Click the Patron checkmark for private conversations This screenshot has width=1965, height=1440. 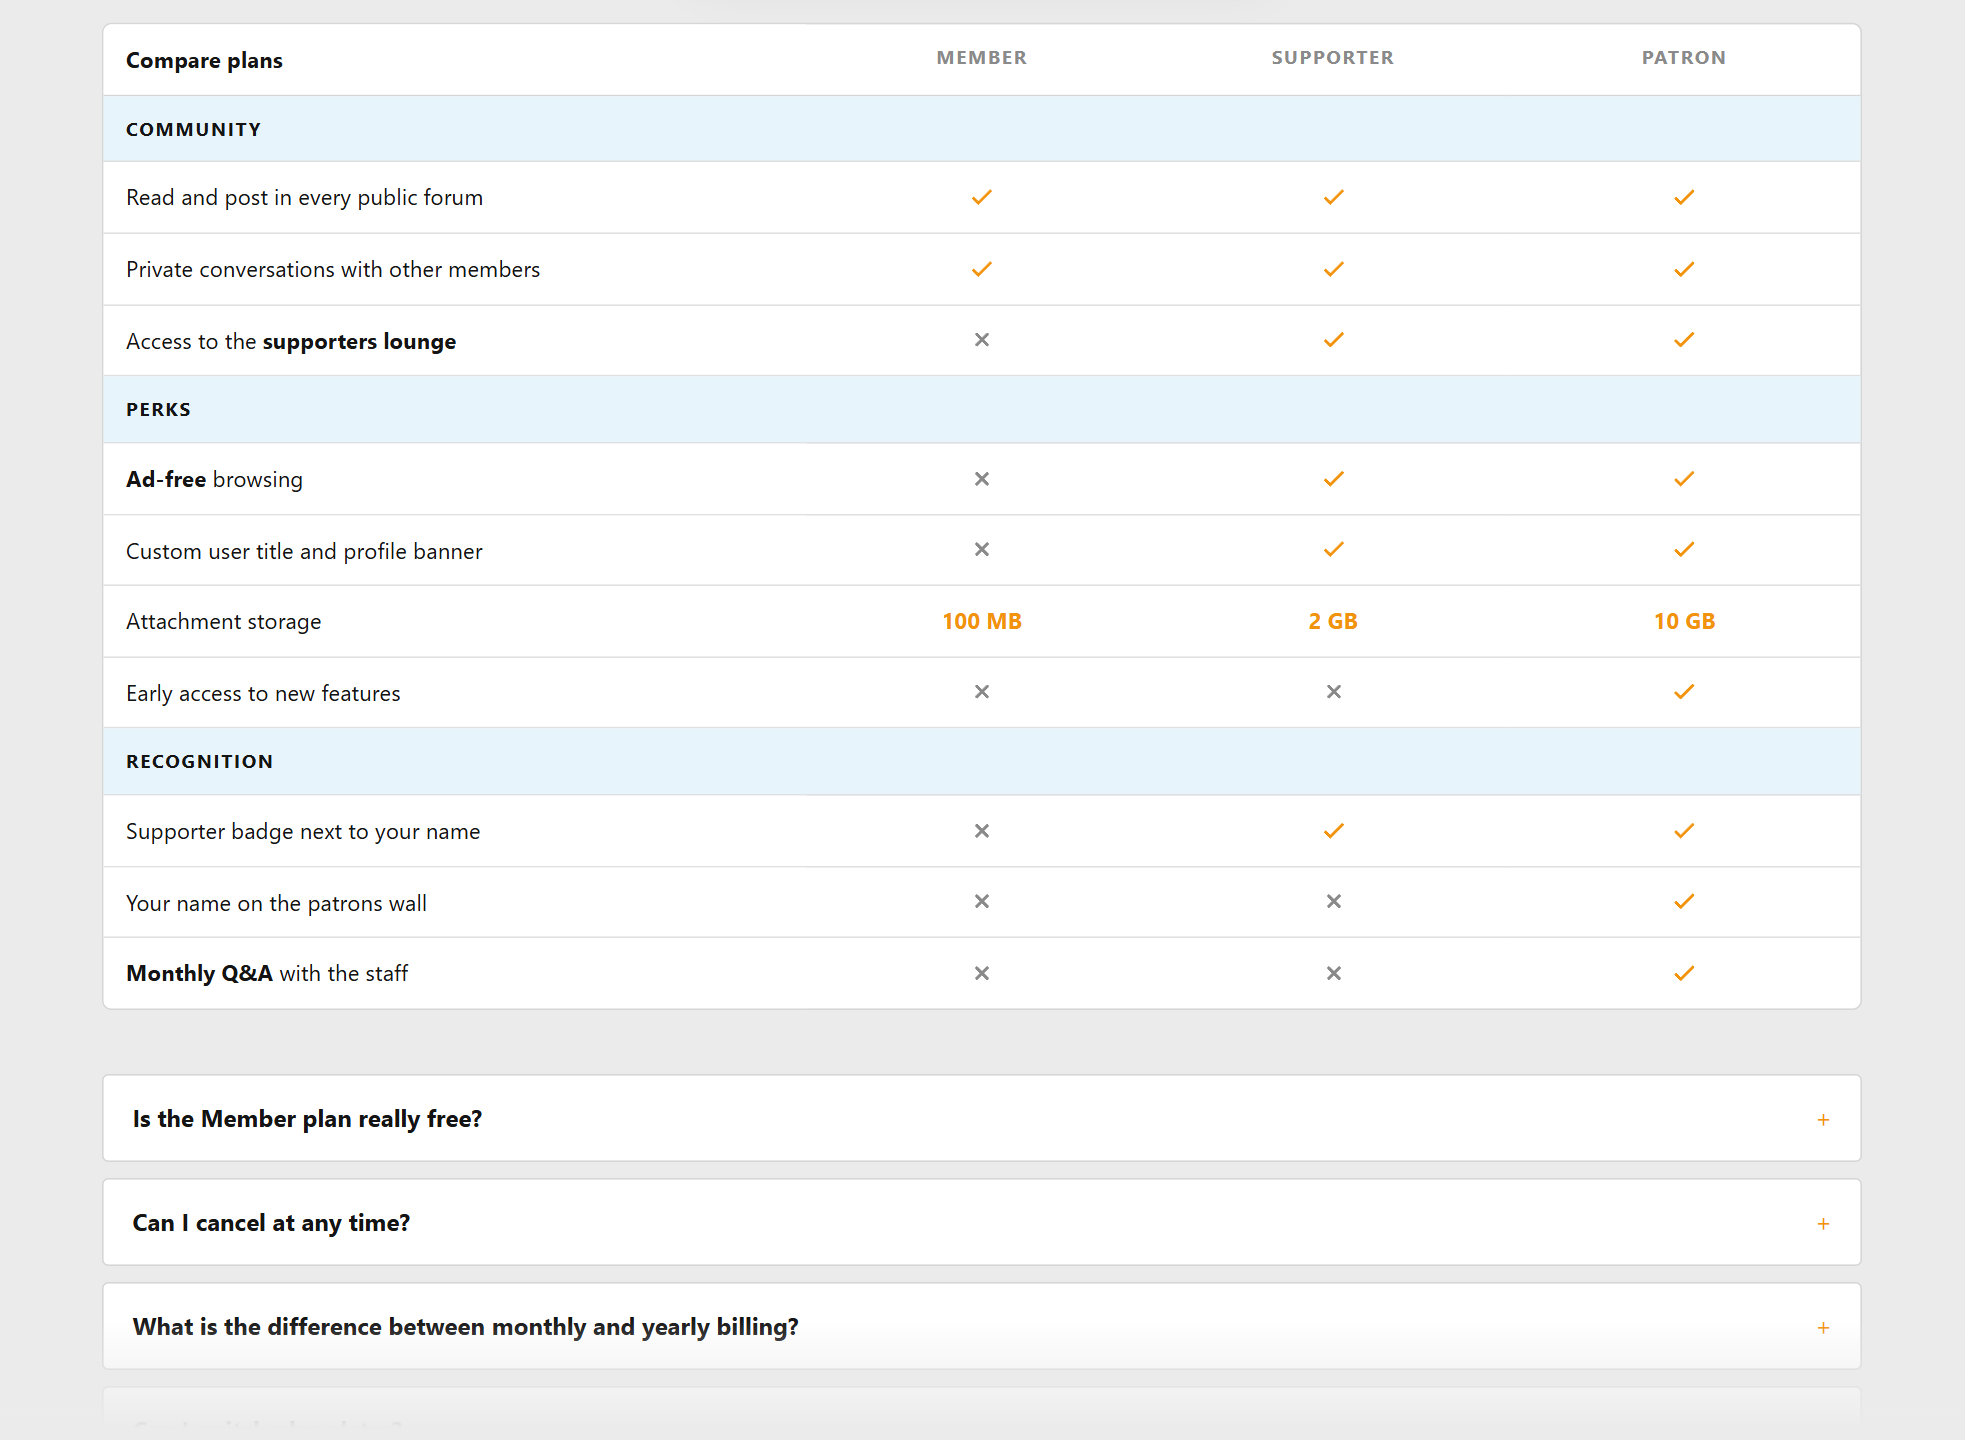coord(1684,270)
